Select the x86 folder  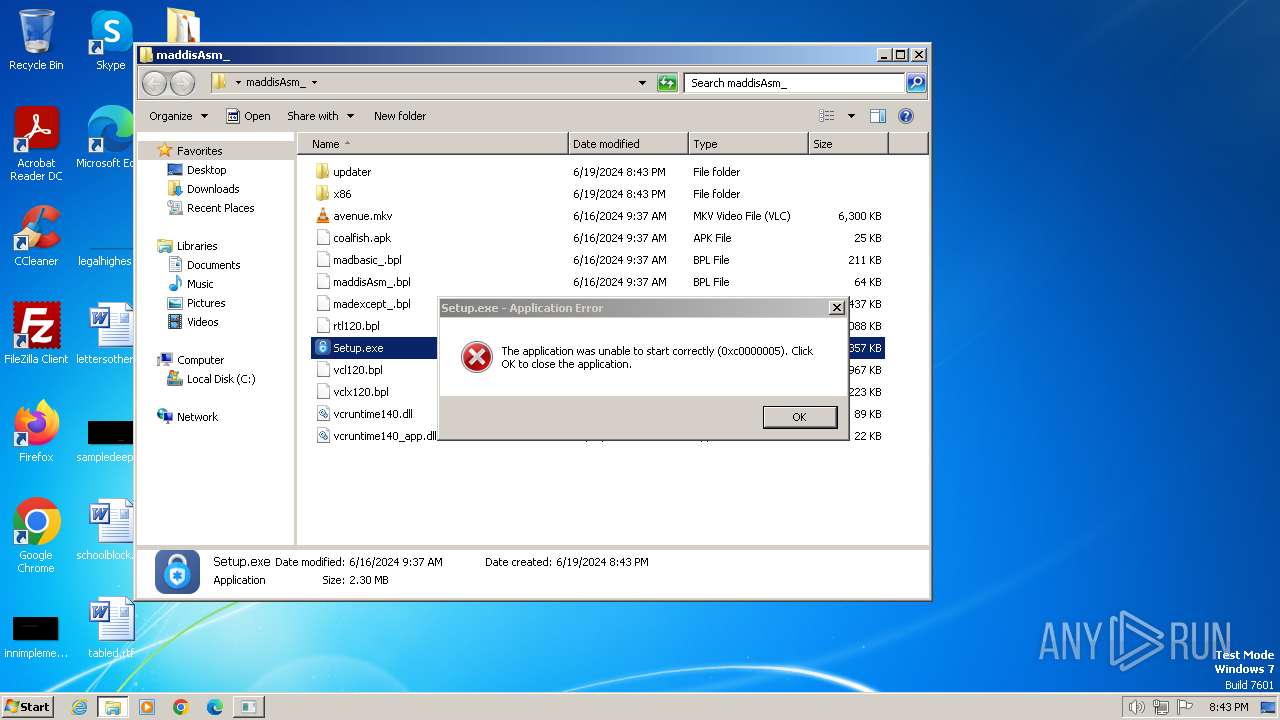[x=342, y=194]
